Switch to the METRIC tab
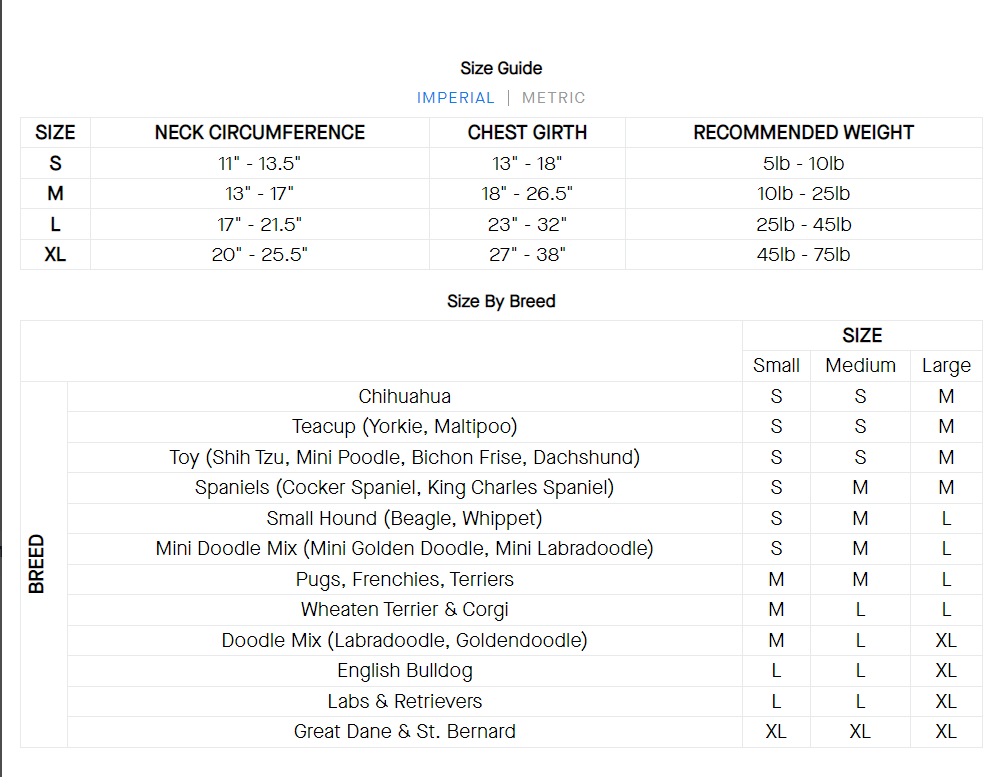 554,98
